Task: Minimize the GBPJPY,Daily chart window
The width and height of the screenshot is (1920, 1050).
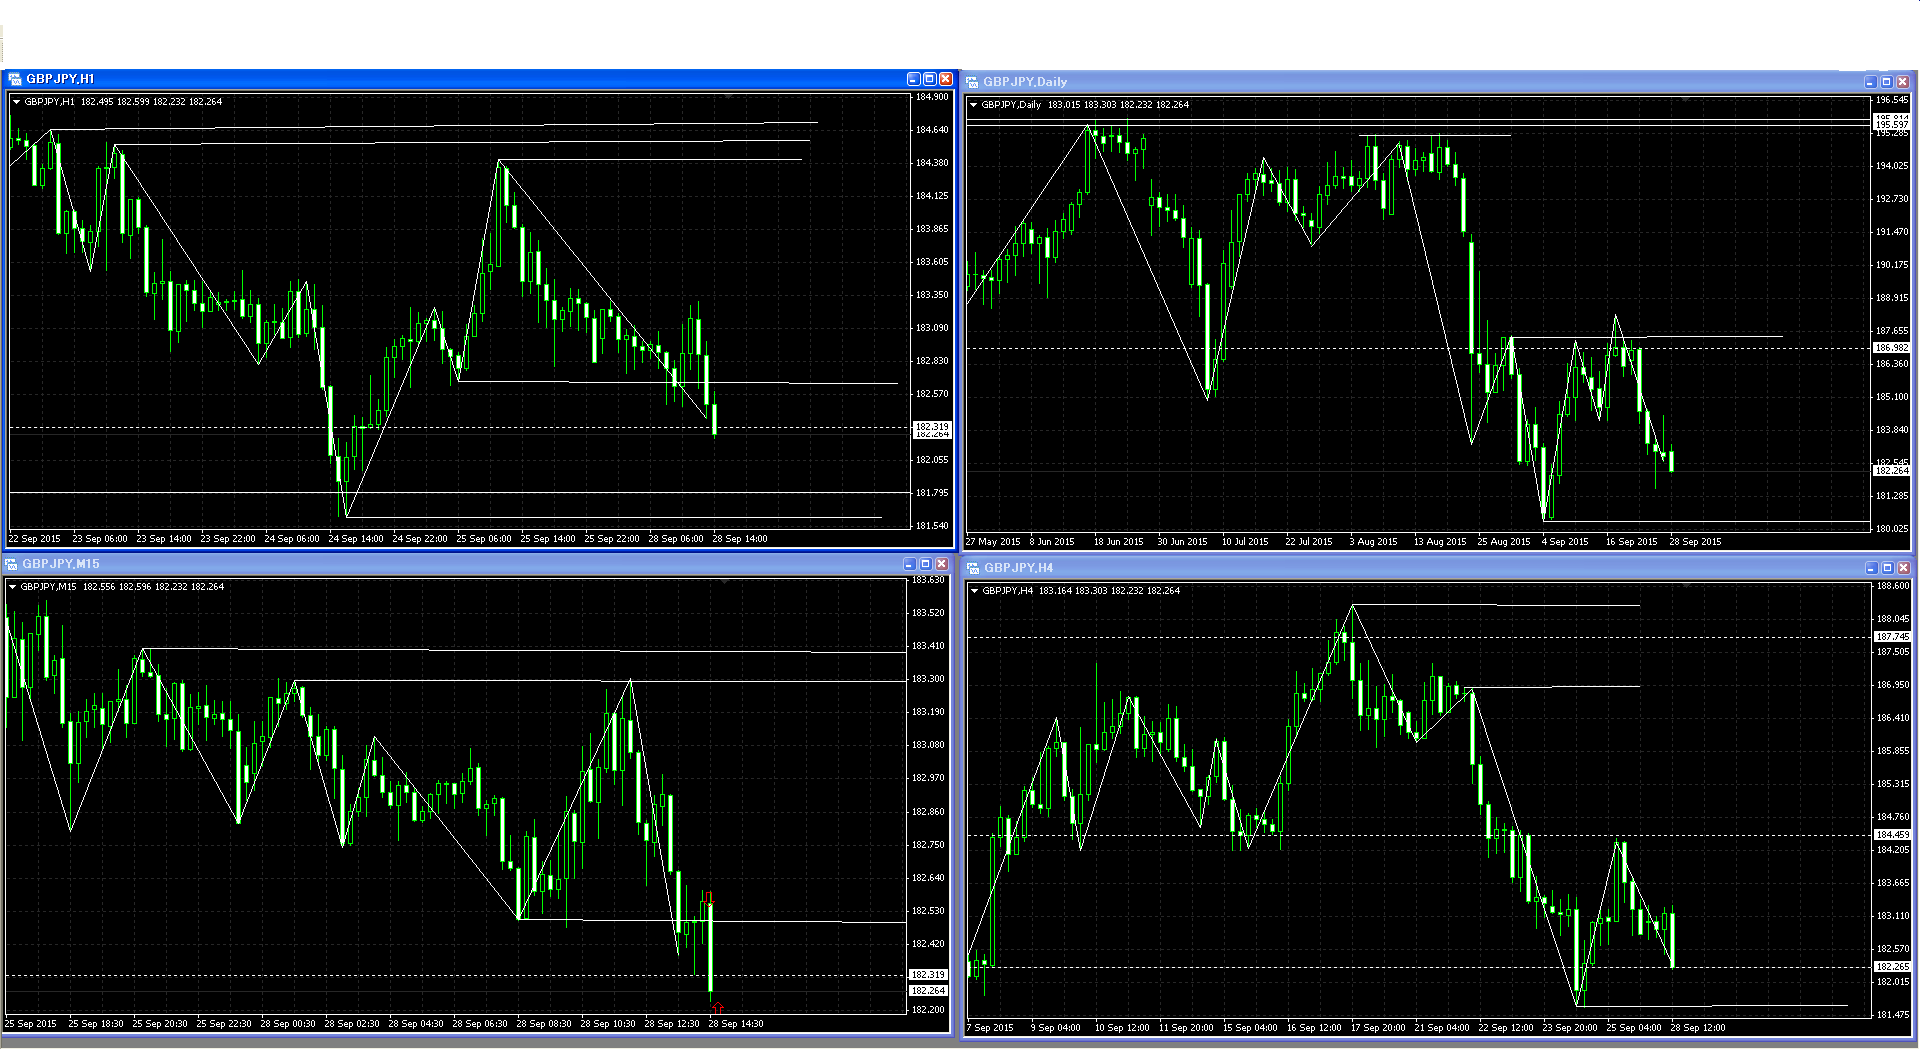Action: pyautogui.click(x=1870, y=82)
